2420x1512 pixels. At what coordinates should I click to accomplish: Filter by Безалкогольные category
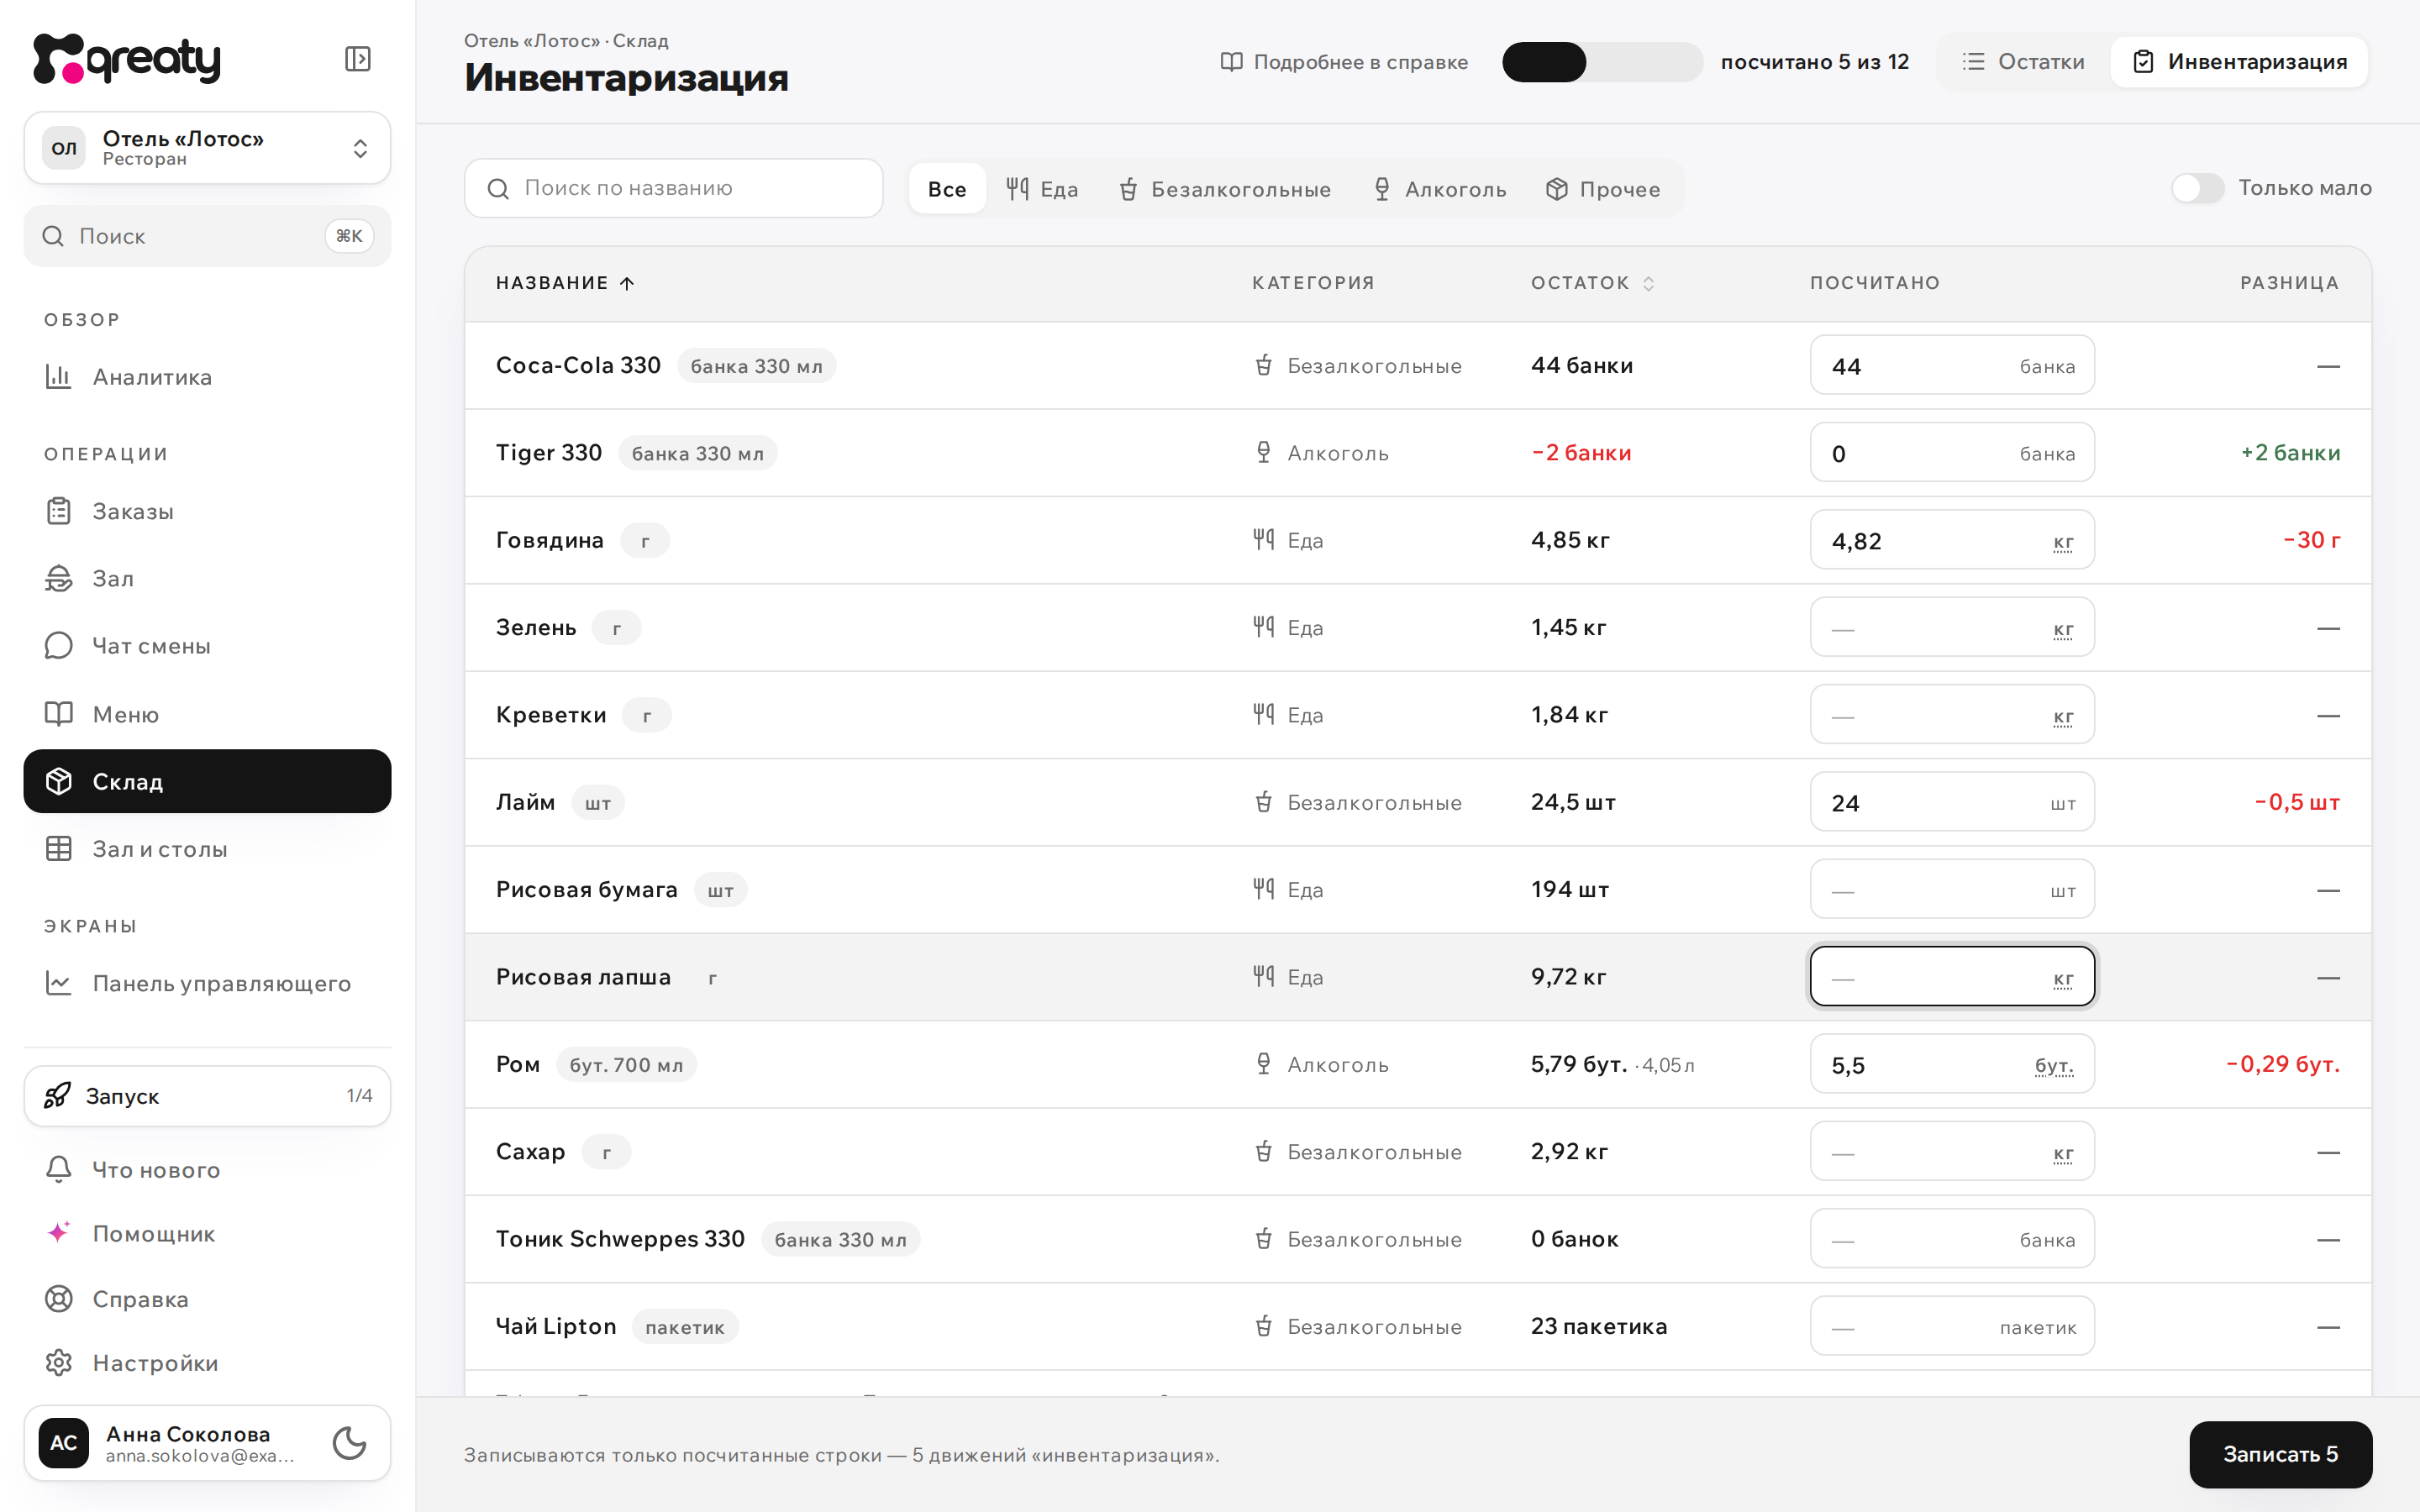point(1225,189)
